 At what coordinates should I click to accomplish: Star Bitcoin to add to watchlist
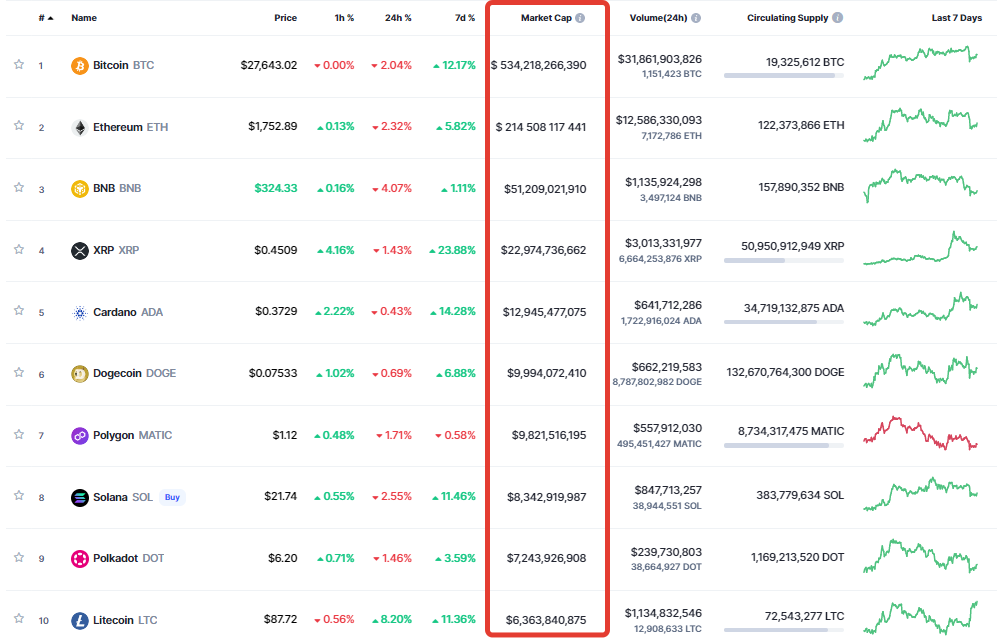pyautogui.click(x=18, y=64)
